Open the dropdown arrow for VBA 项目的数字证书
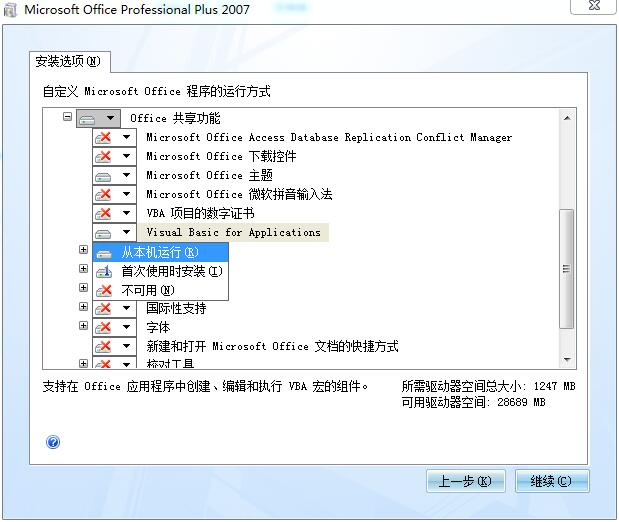619x522 pixels. click(x=126, y=213)
